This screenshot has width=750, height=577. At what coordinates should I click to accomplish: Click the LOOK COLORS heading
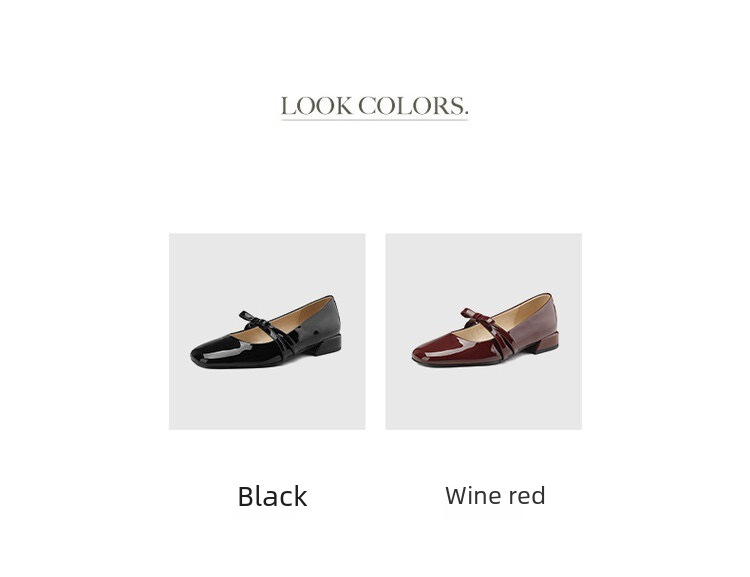coord(374,106)
